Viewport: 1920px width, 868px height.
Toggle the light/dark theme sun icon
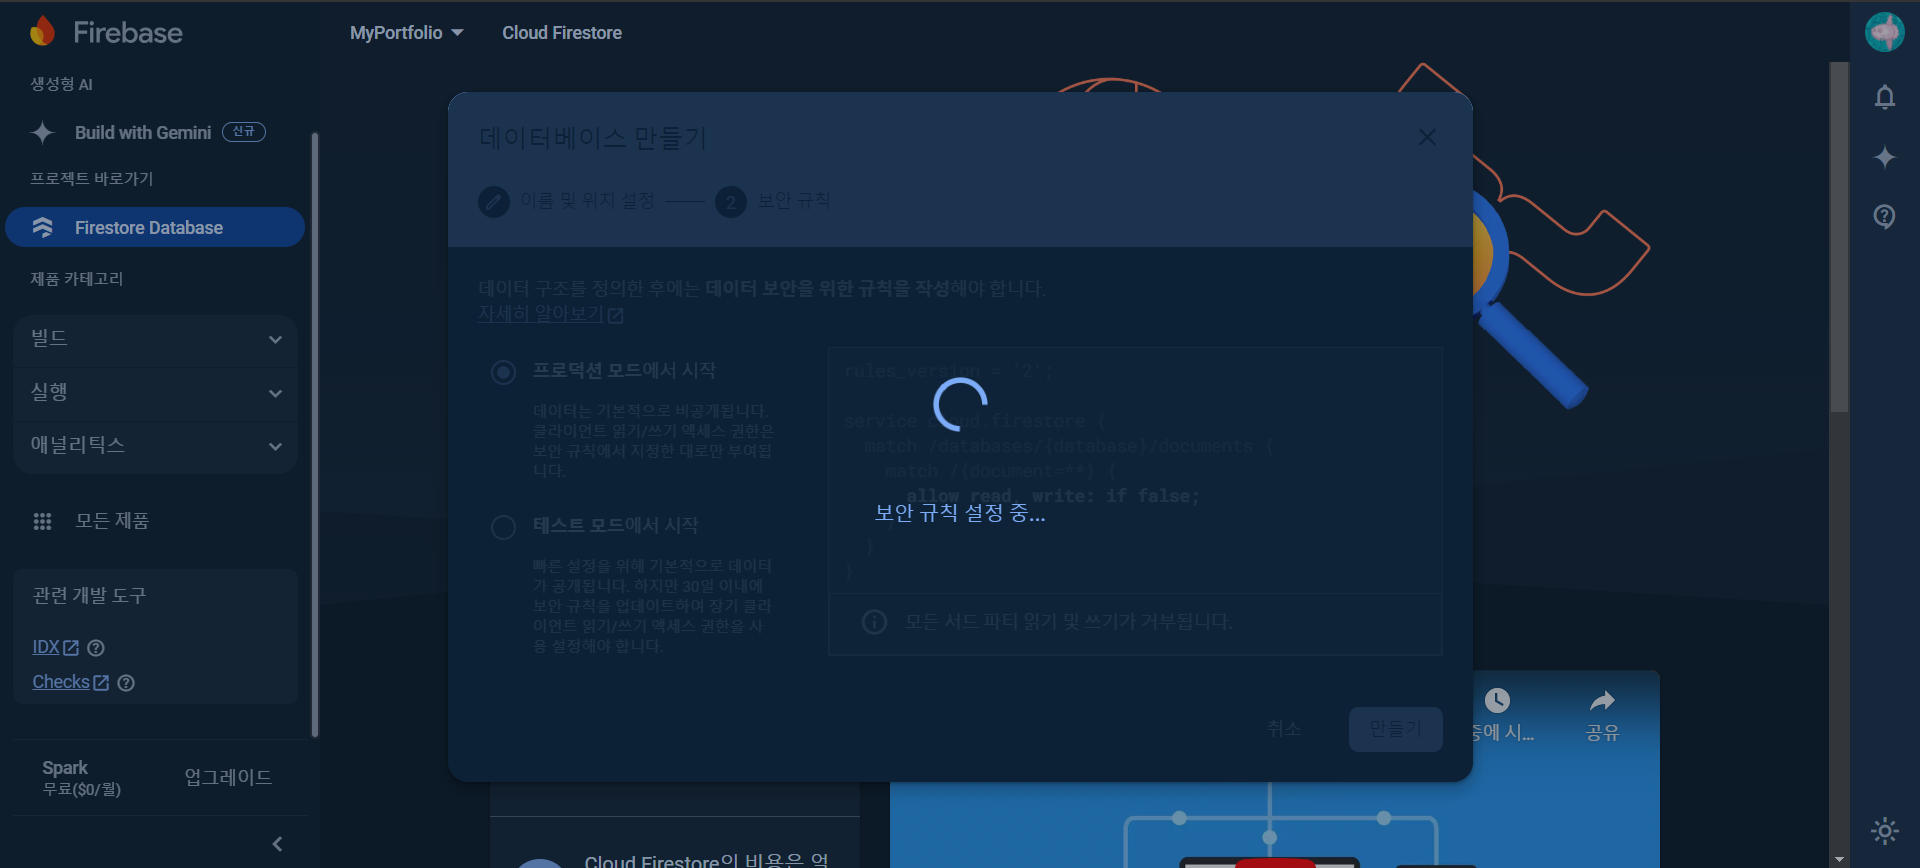click(1884, 831)
